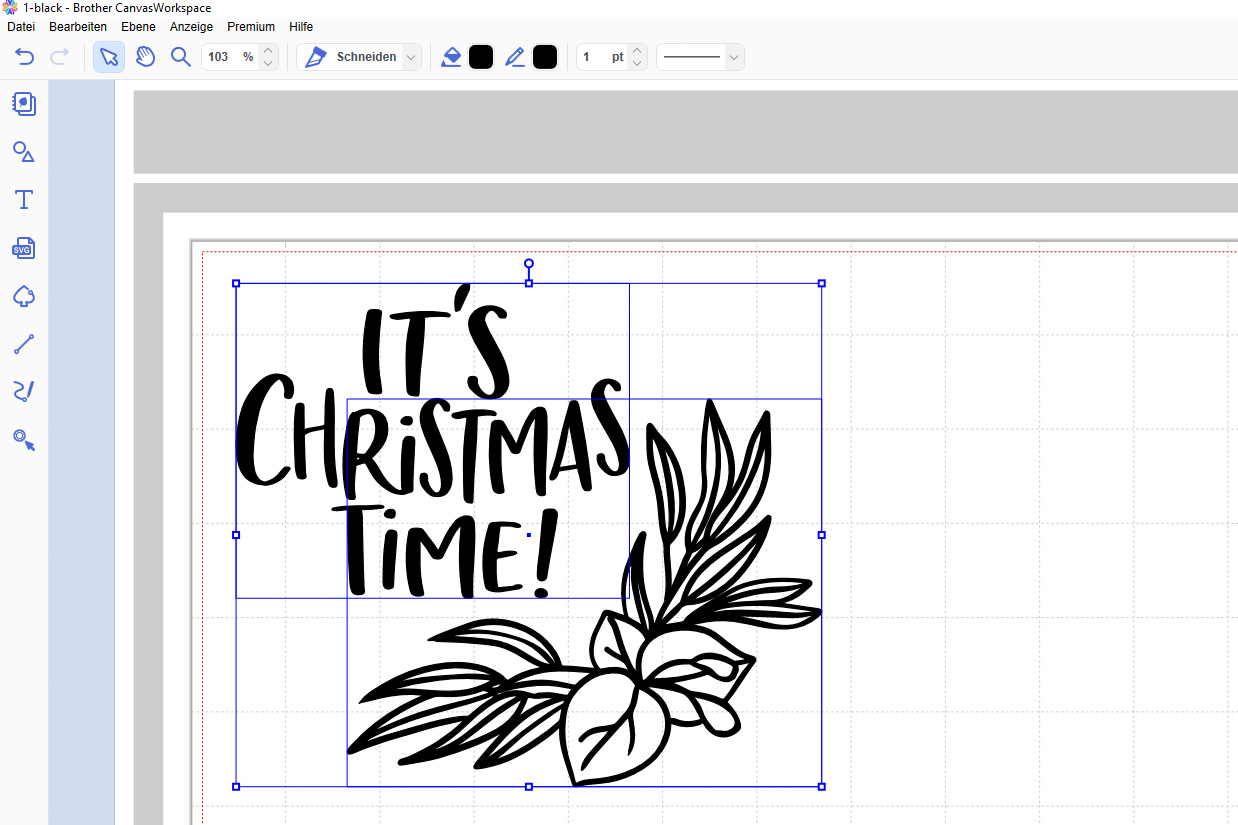Open the pattern library icon in sidebar
This screenshot has height=825, width=1238.
click(24, 104)
